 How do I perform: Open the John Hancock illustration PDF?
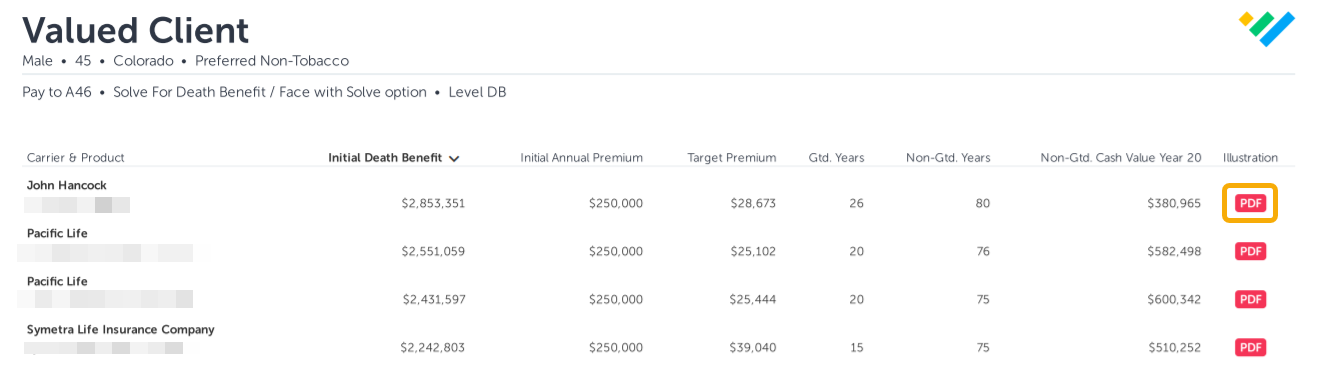(x=1250, y=203)
